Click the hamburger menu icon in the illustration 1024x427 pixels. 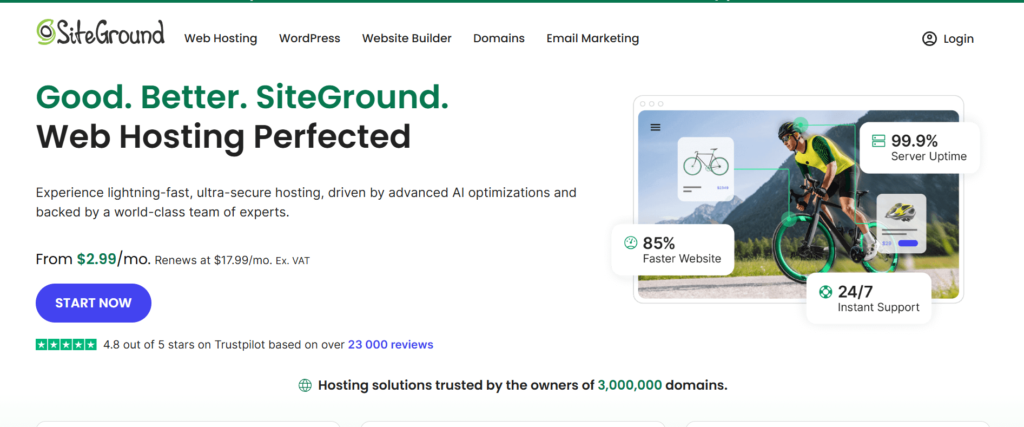655,127
